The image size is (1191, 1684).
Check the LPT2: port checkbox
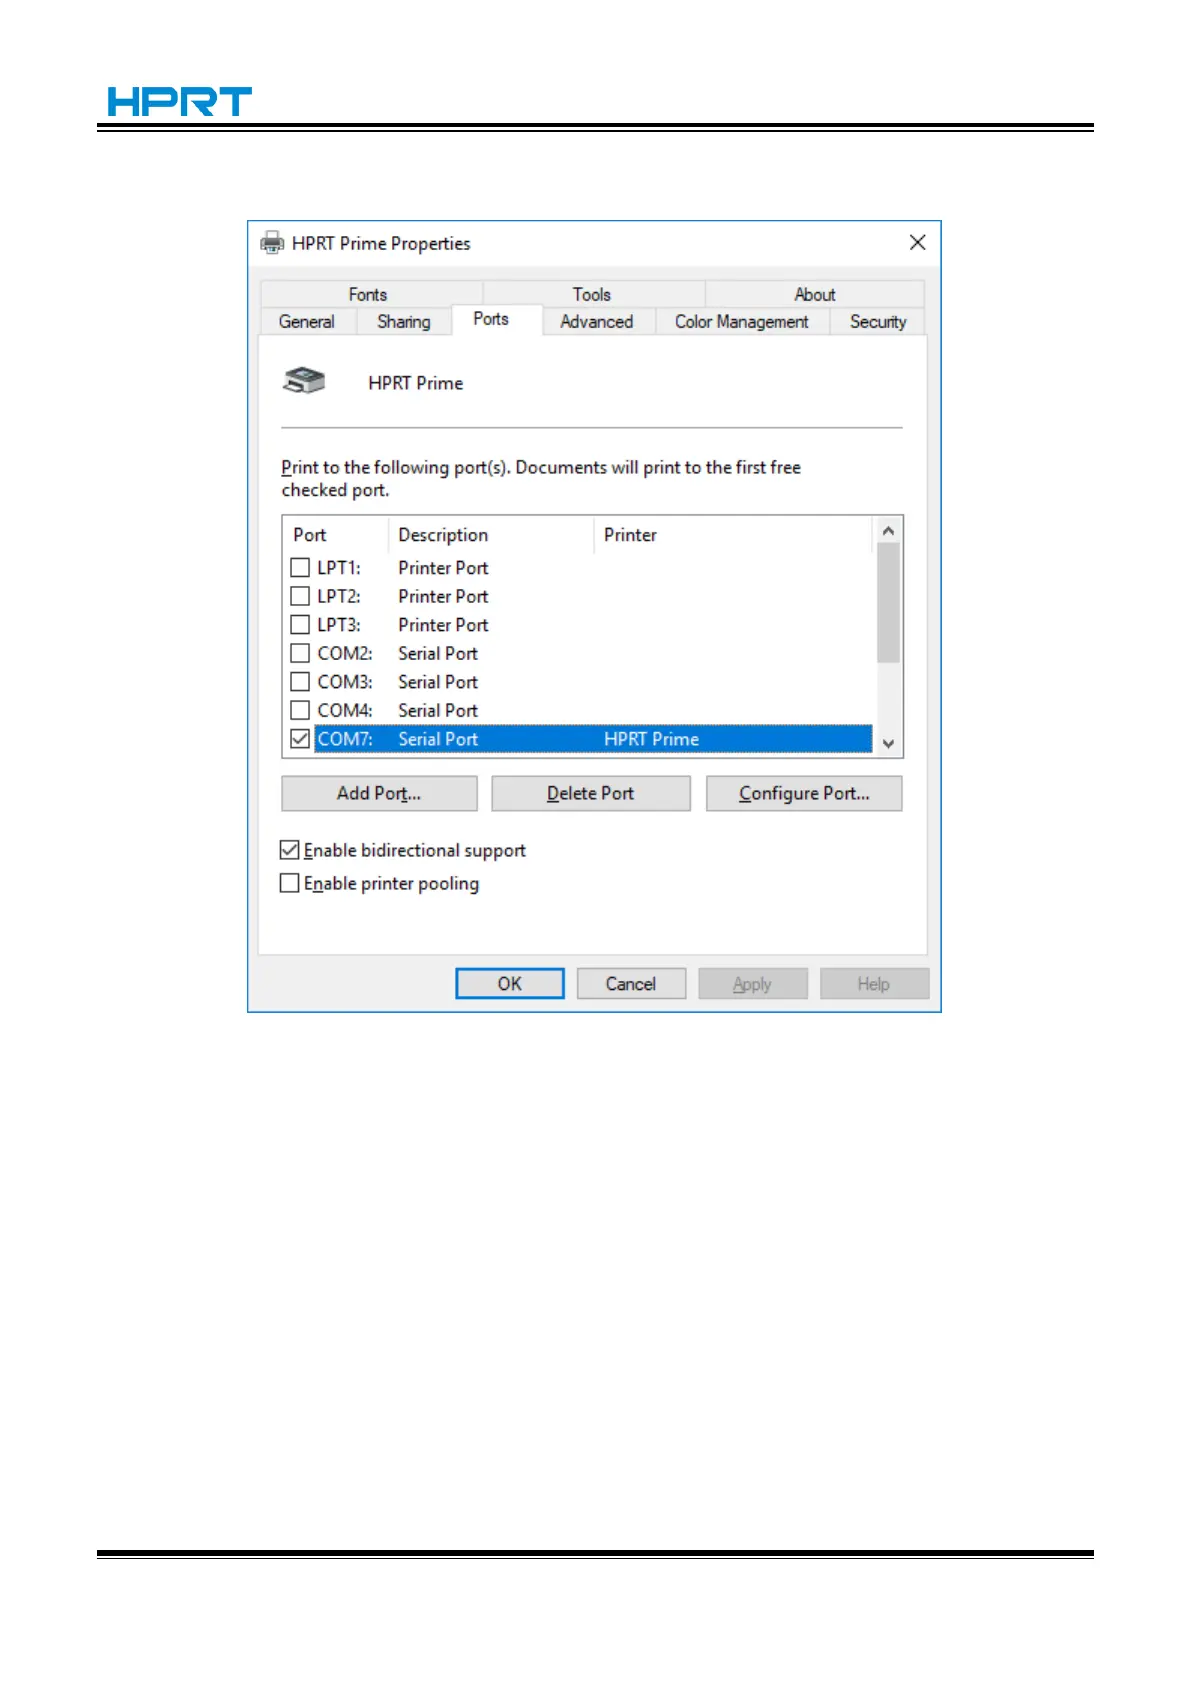[x=300, y=596]
